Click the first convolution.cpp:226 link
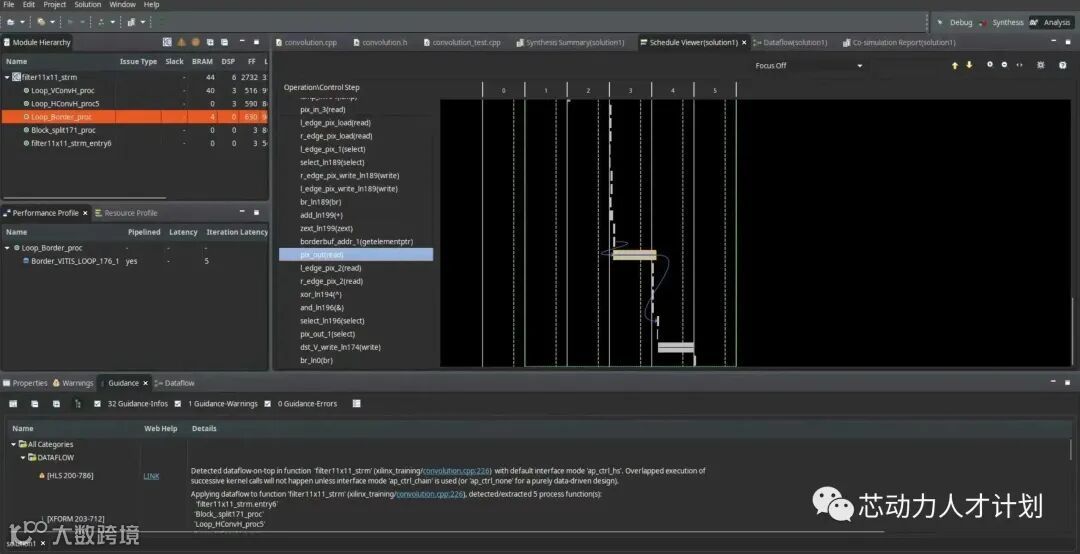This screenshot has height=554, width=1080. [x=455, y=470]
